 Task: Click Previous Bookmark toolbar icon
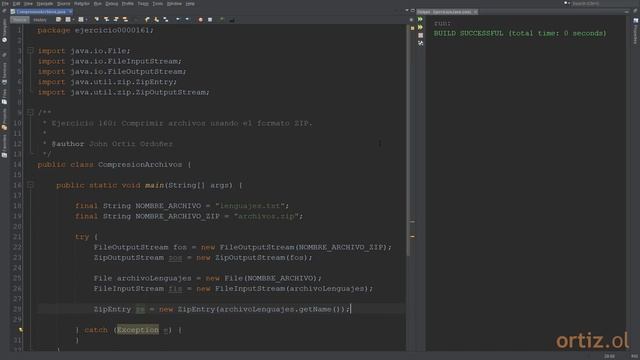click(x=147, y=19)
